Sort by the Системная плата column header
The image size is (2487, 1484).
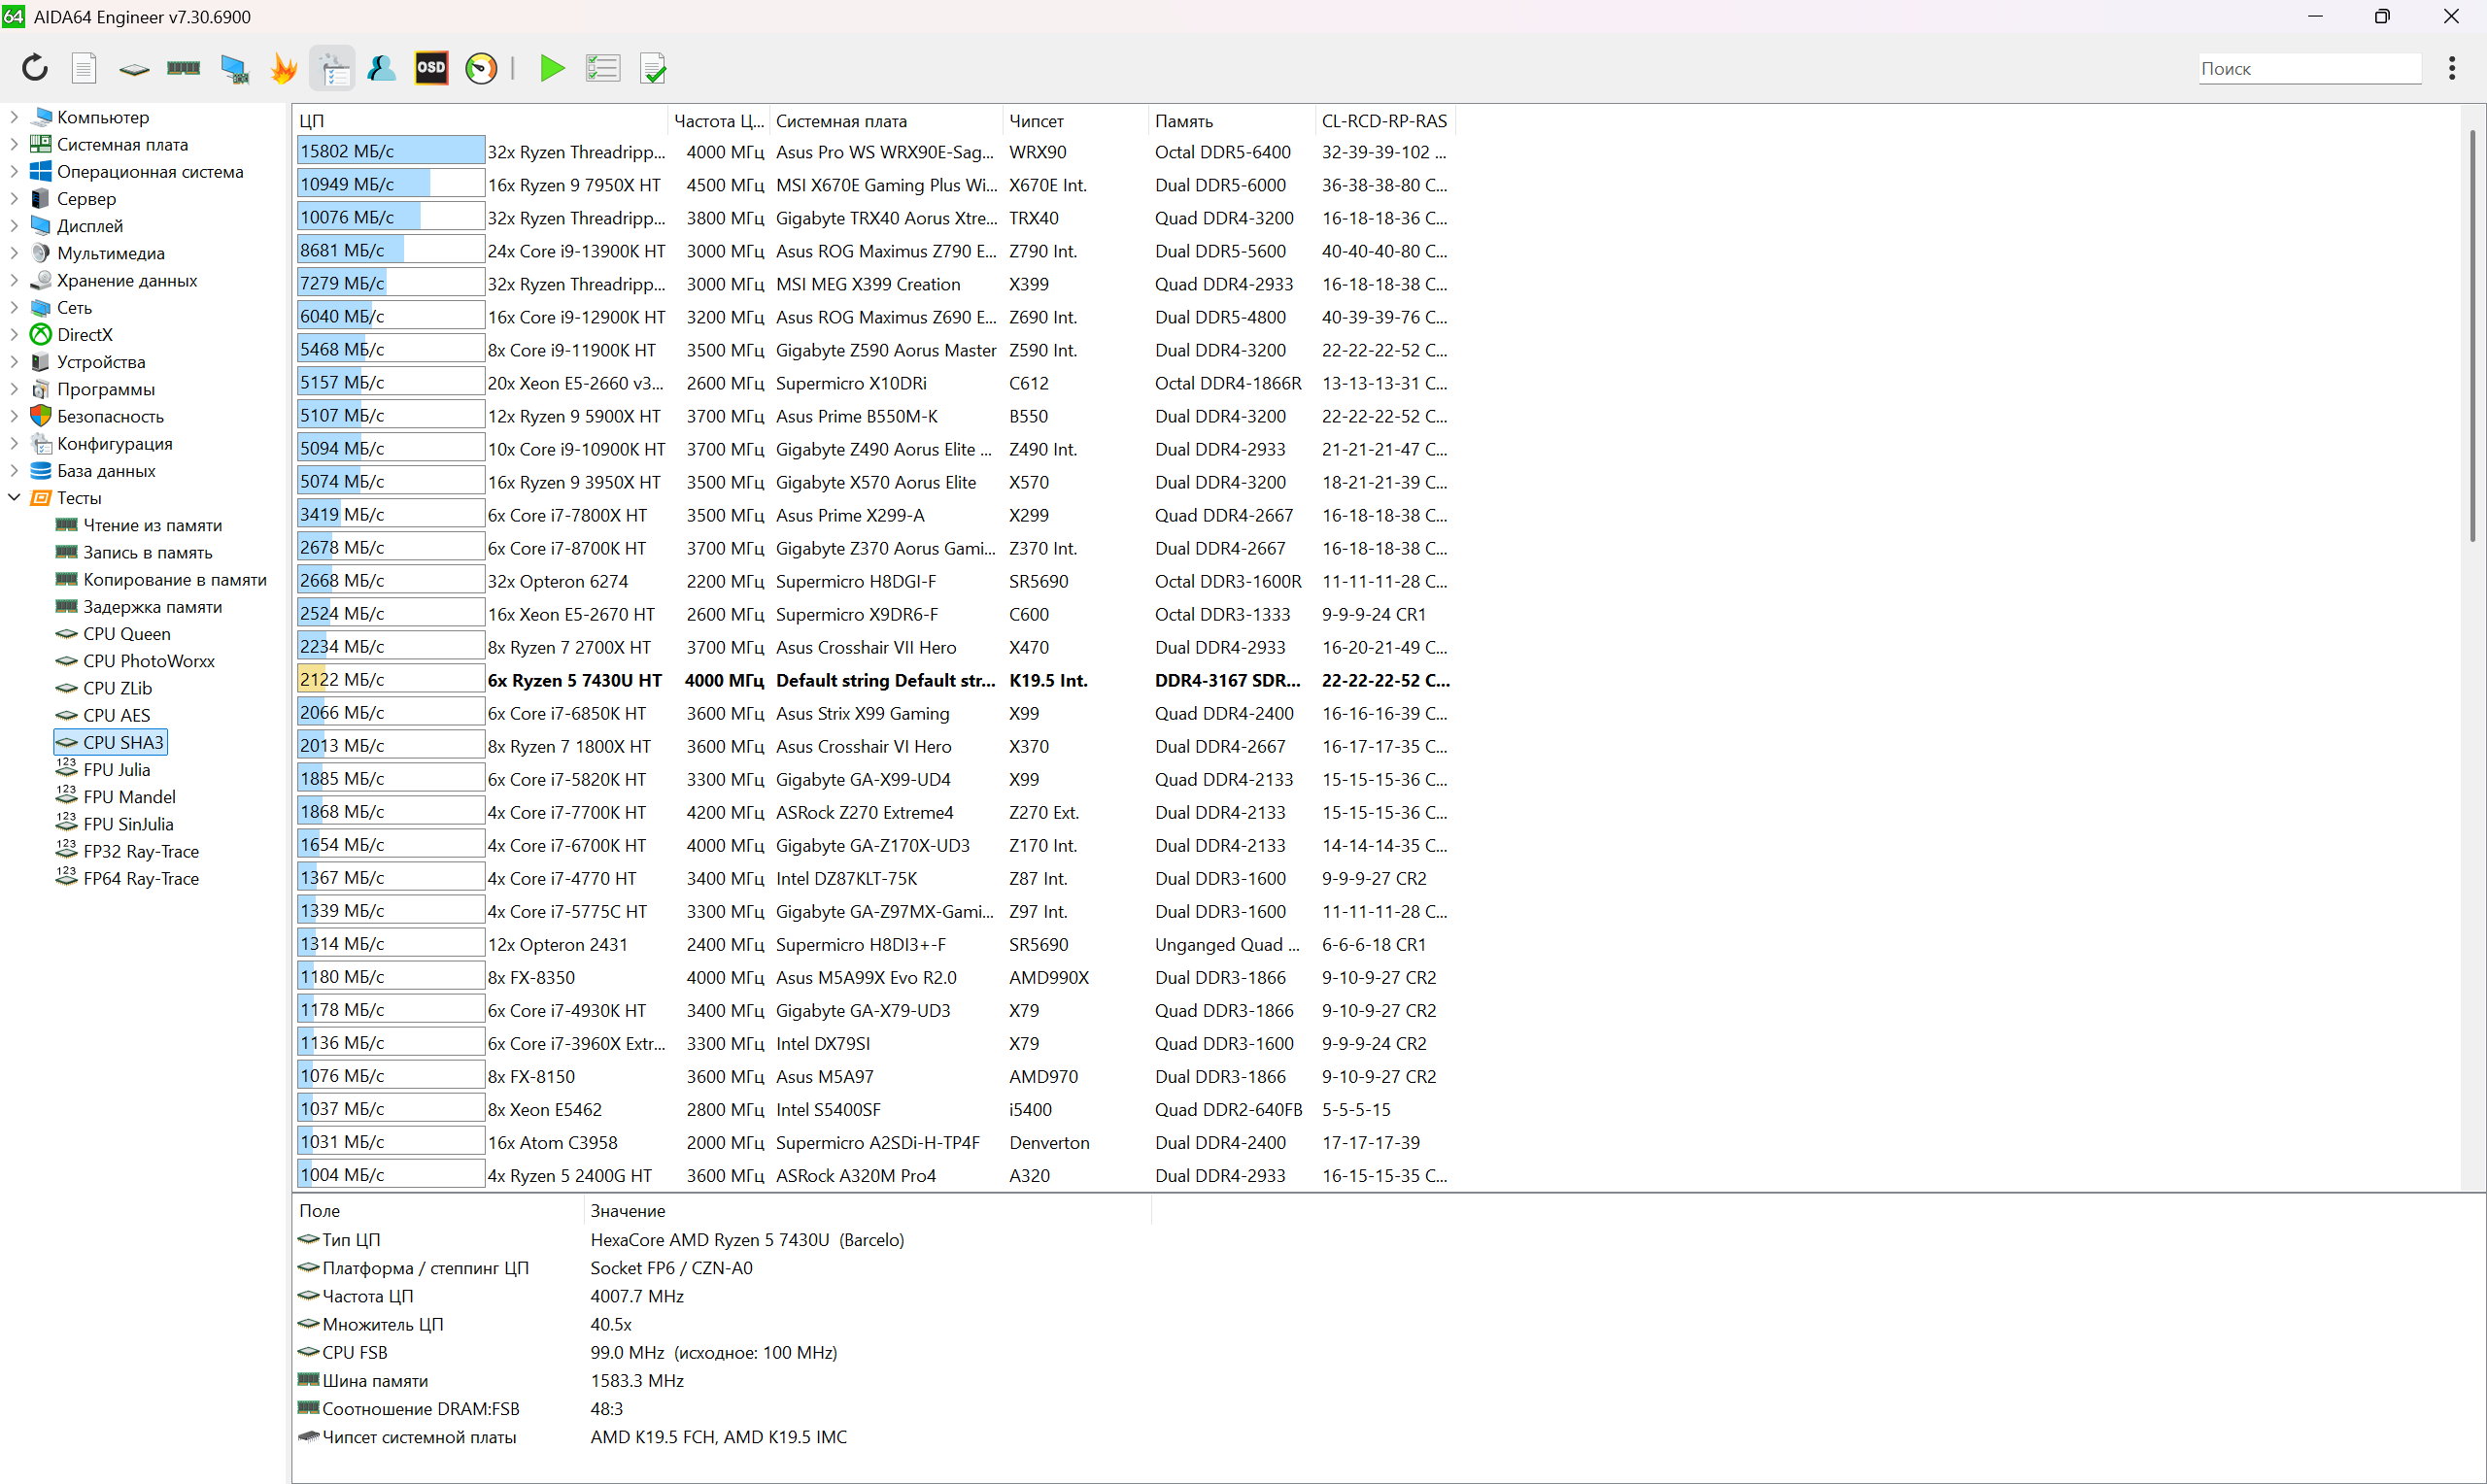point(885,120)
